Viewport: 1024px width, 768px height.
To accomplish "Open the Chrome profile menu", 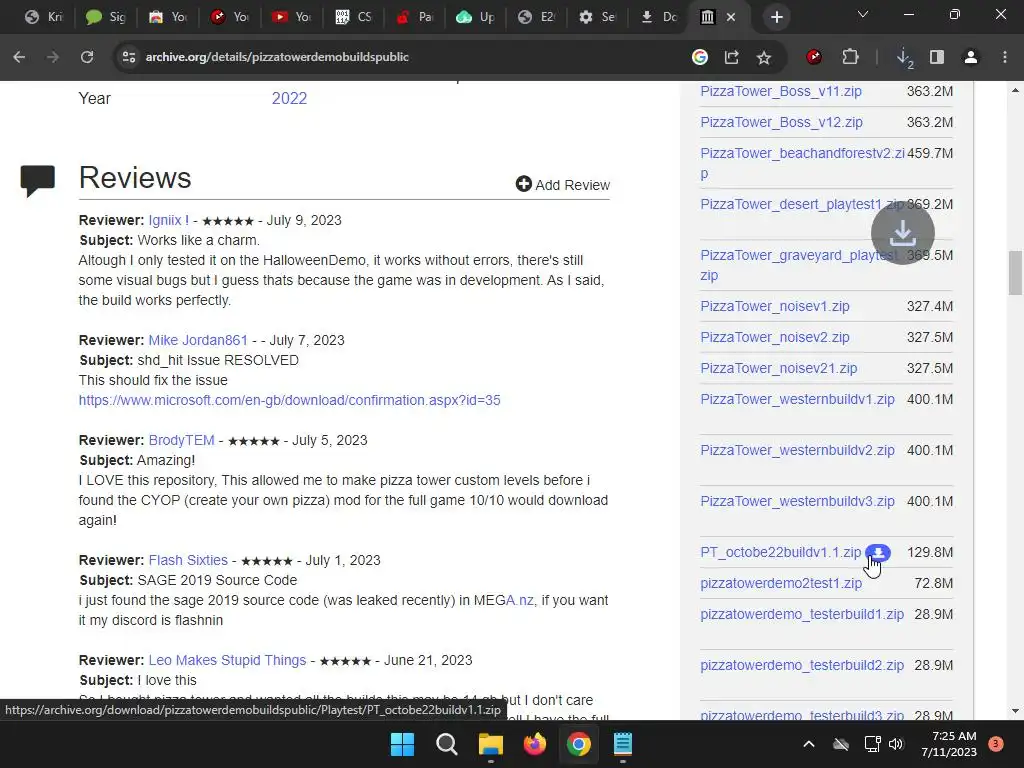I will [x=971, y=57].
